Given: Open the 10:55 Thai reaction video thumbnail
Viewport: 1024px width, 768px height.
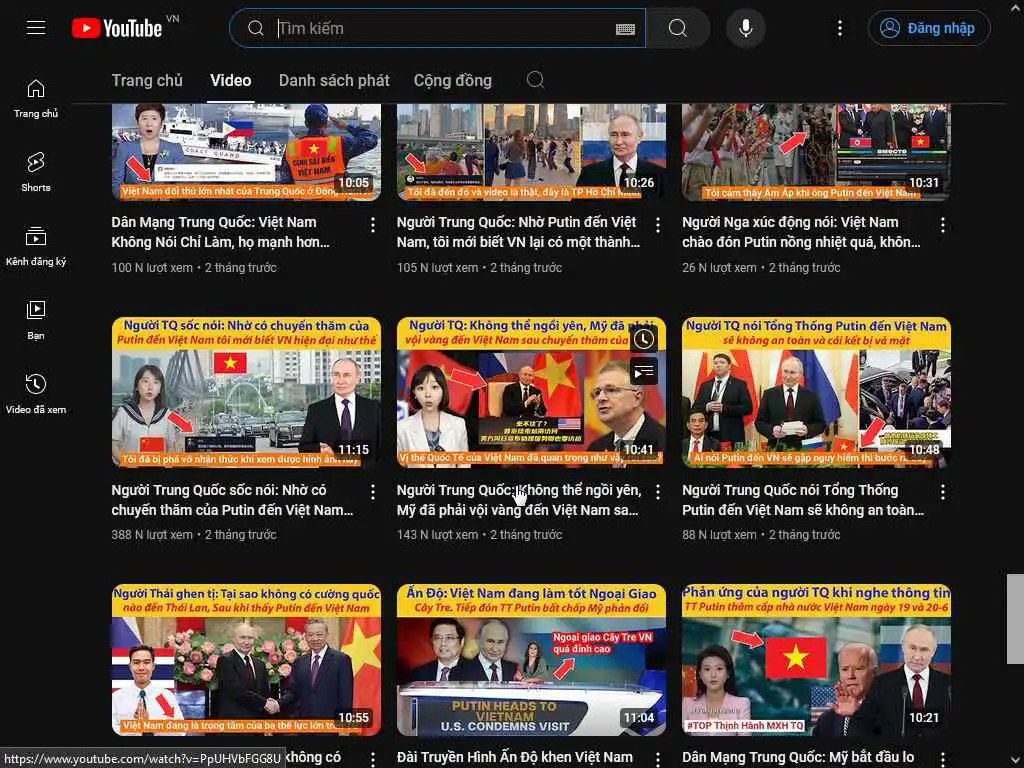Looking at the screenshot, I should (246, 660).
